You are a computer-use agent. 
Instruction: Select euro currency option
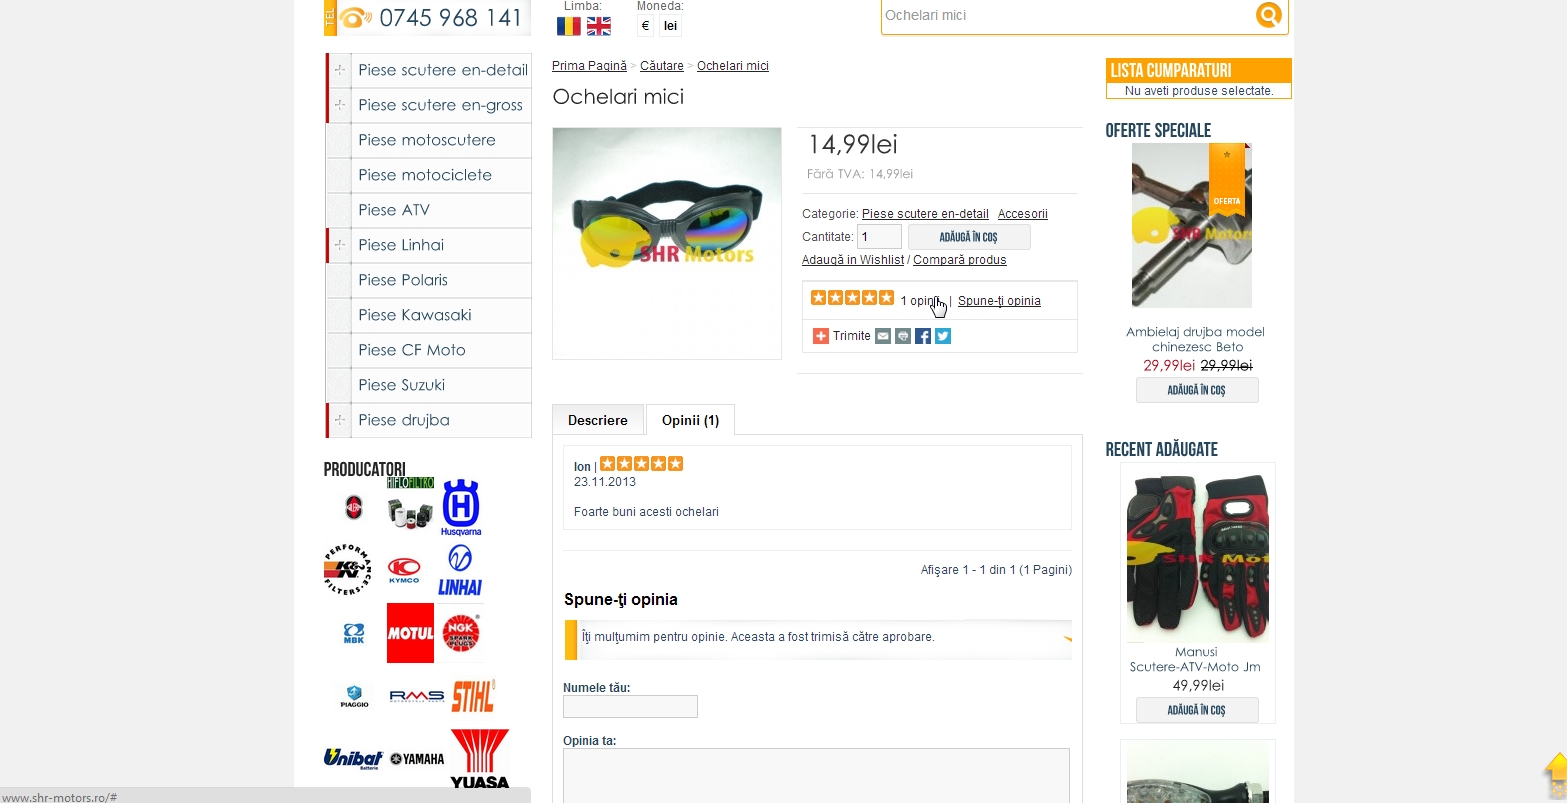(645, 26)
